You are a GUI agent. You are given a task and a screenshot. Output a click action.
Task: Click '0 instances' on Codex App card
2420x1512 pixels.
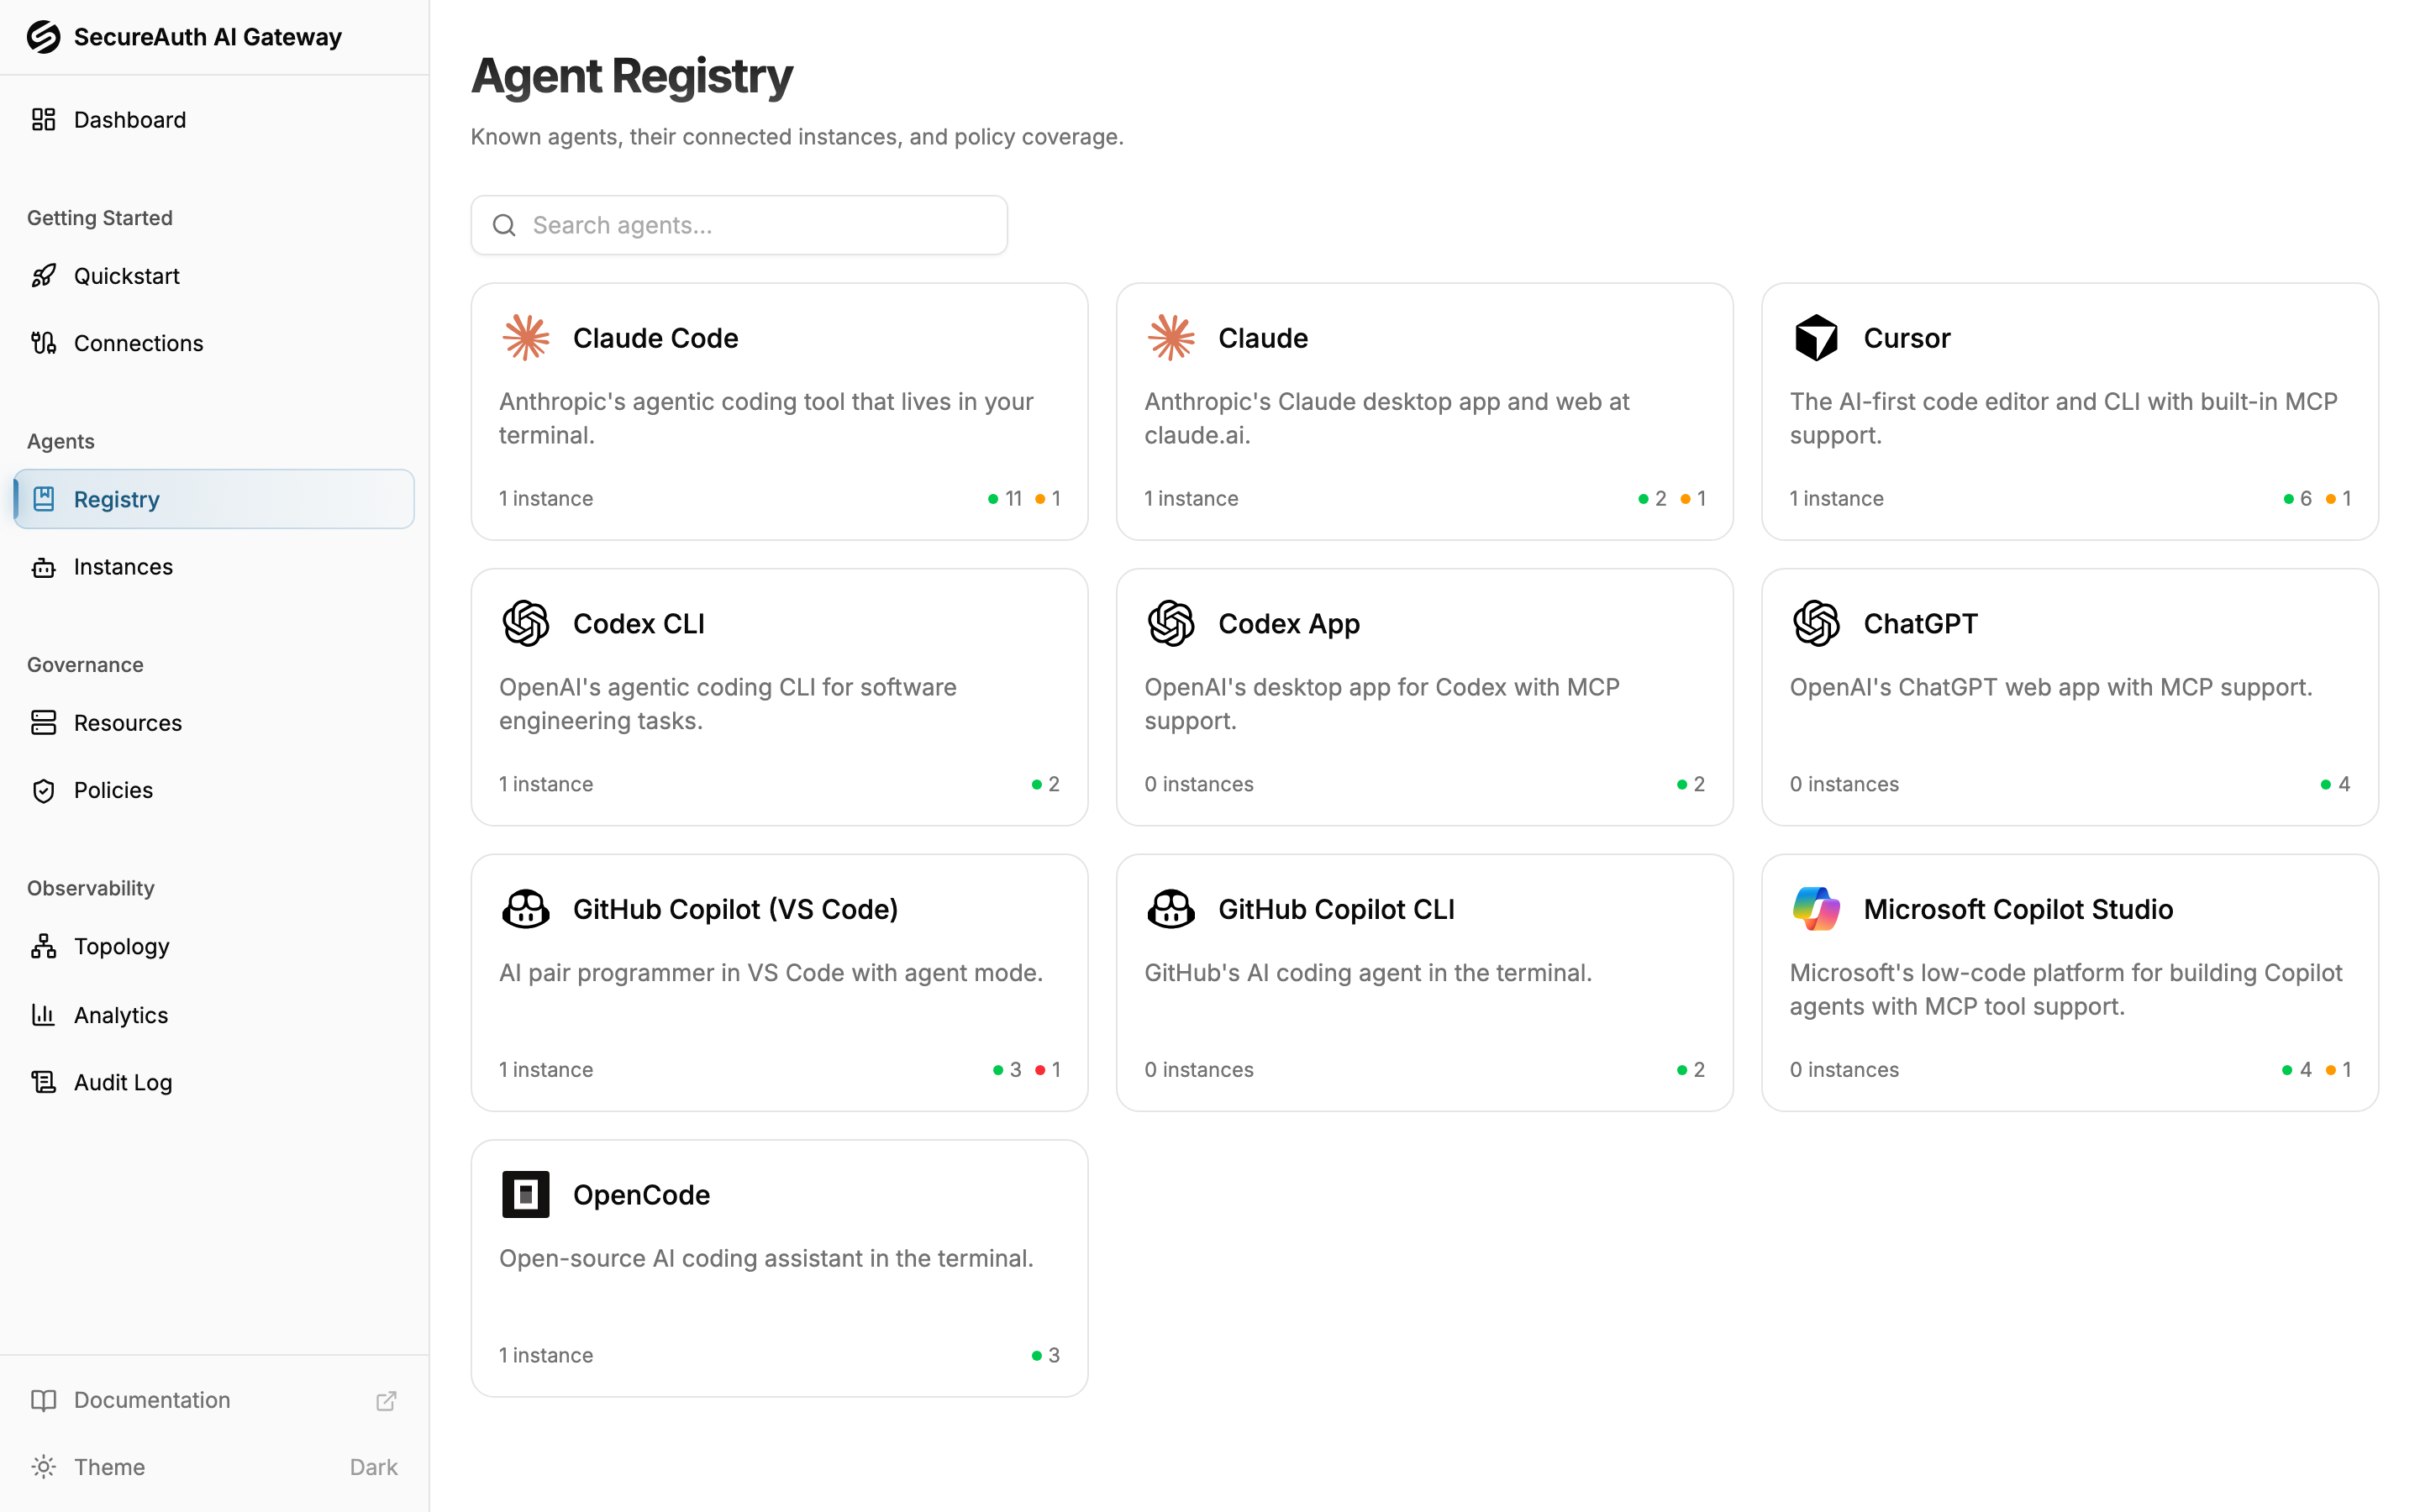[x=1199, y=784]
